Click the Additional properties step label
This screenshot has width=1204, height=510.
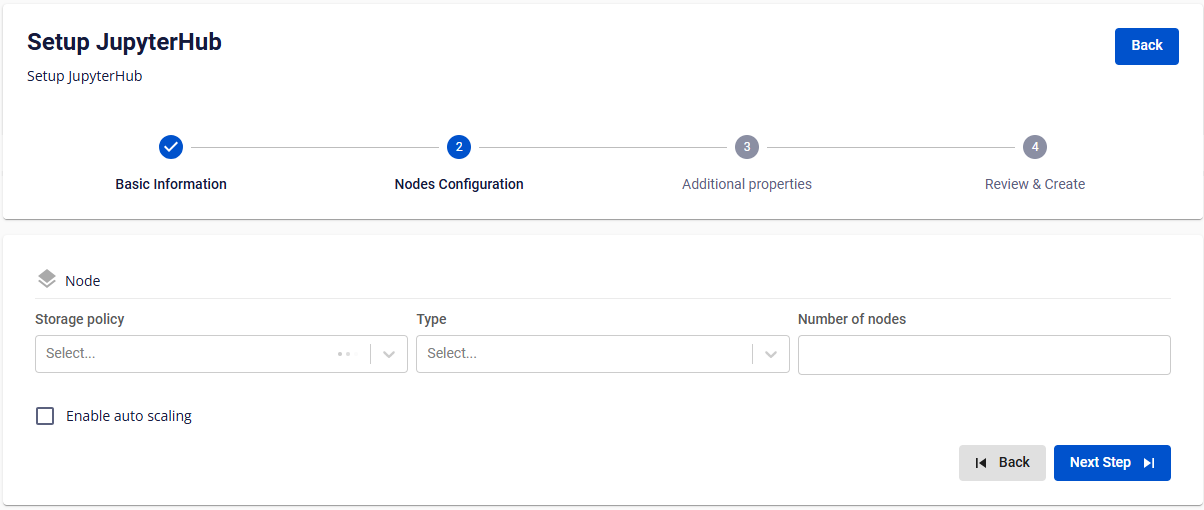pos(747,184)
